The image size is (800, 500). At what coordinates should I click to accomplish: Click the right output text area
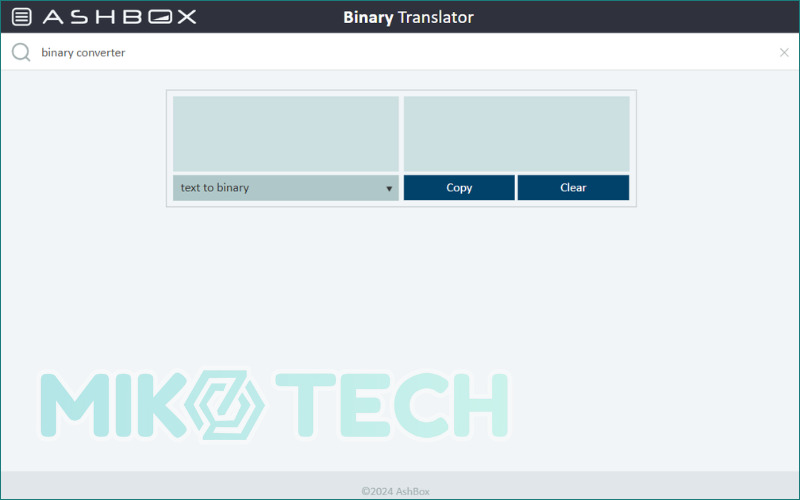pos(516,134)
